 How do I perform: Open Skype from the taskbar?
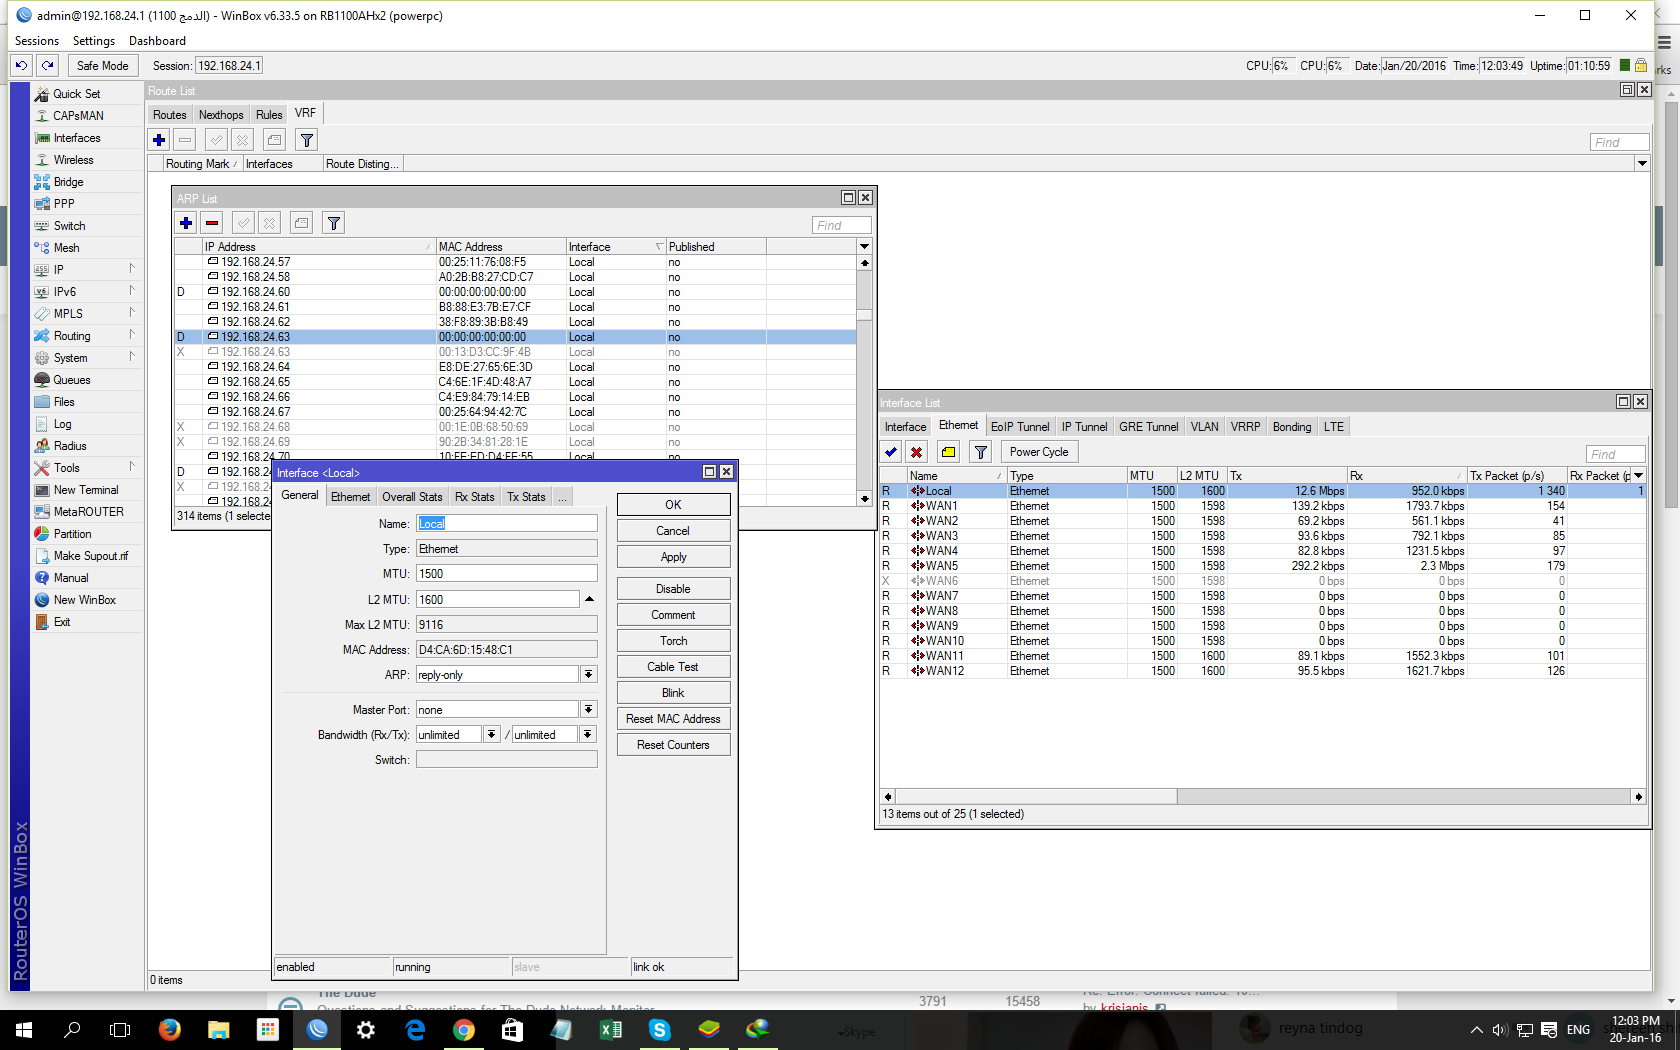(660, 1029)
